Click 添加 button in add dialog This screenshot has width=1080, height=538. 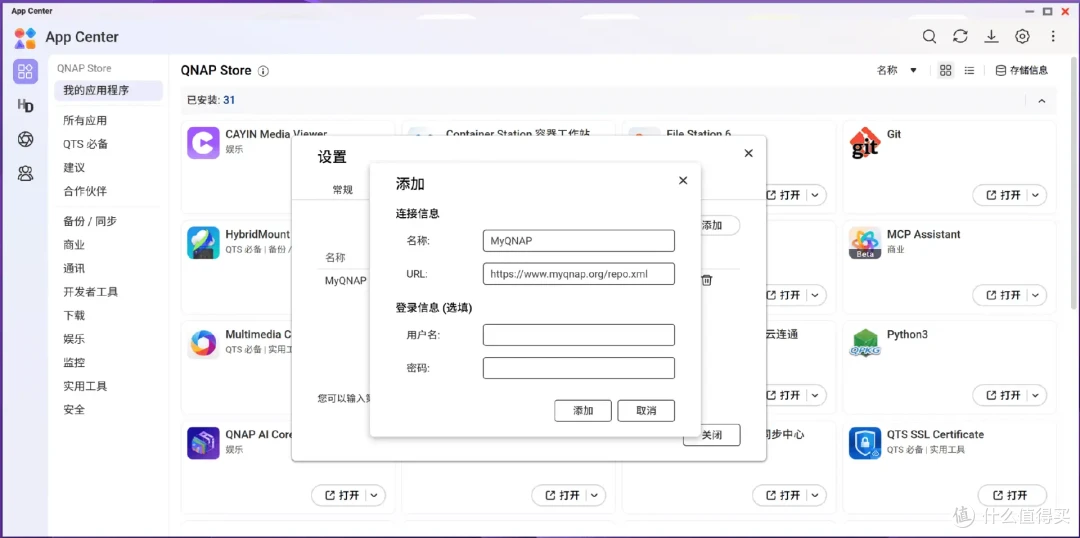583,411
